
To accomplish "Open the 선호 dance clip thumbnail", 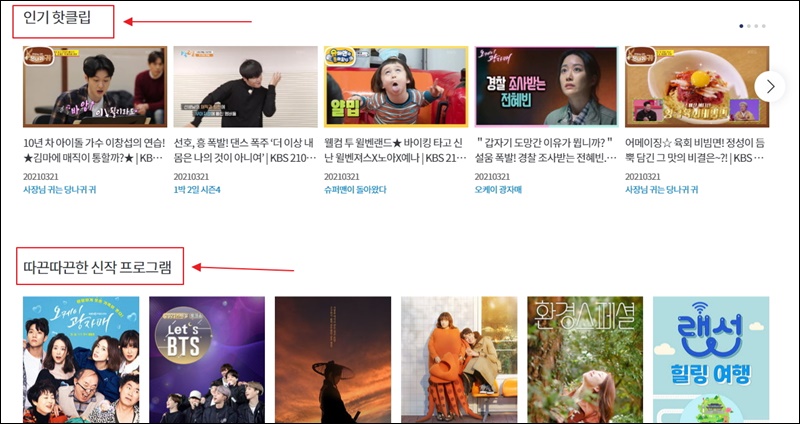I will point(245,87).
